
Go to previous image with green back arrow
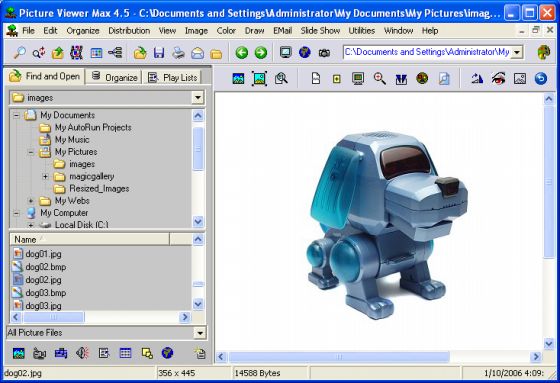[242, 53]
